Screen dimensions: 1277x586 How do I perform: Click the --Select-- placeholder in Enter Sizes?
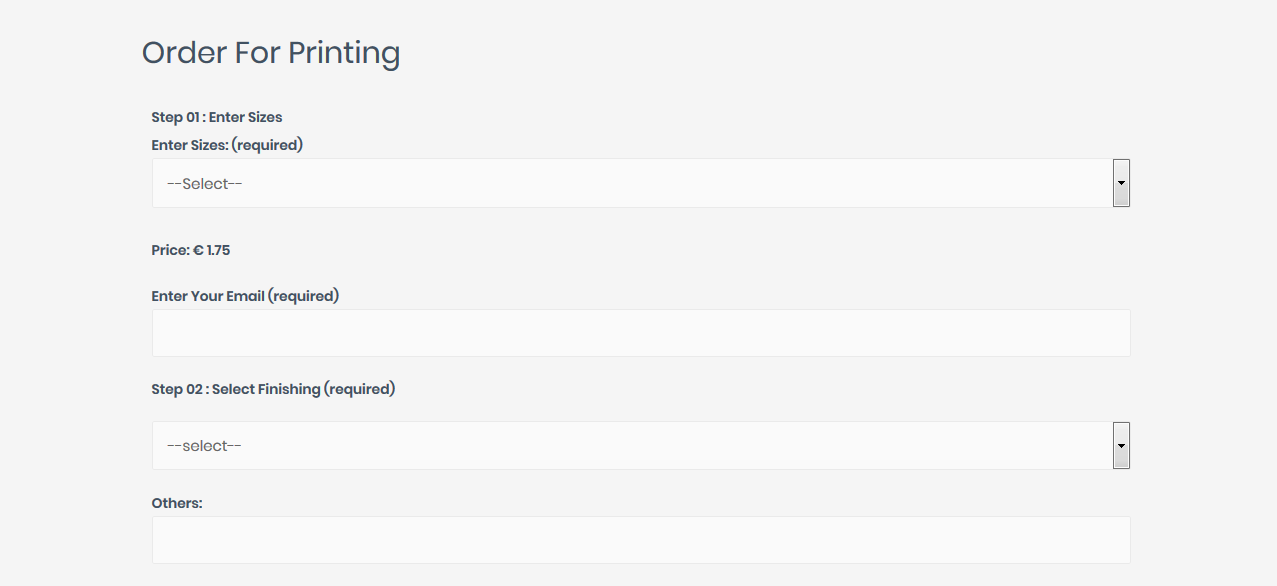[205, 184]
